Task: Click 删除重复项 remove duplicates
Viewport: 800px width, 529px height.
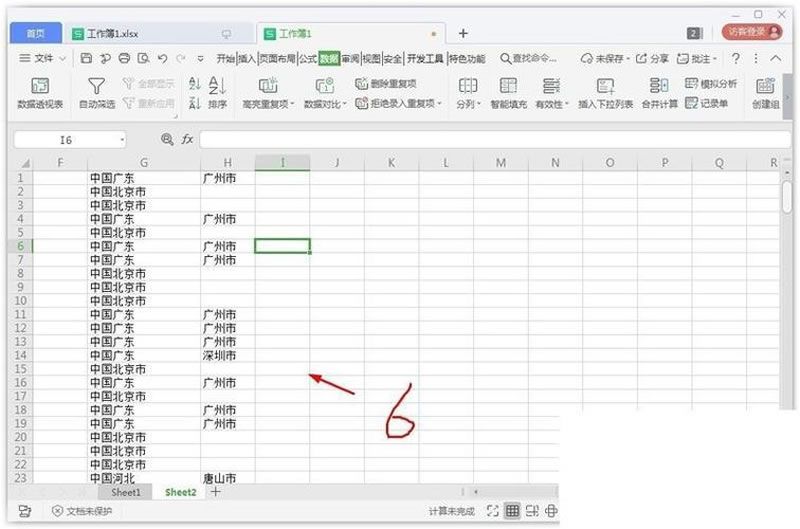Action: pyautogui.click(x=386, y=83)
